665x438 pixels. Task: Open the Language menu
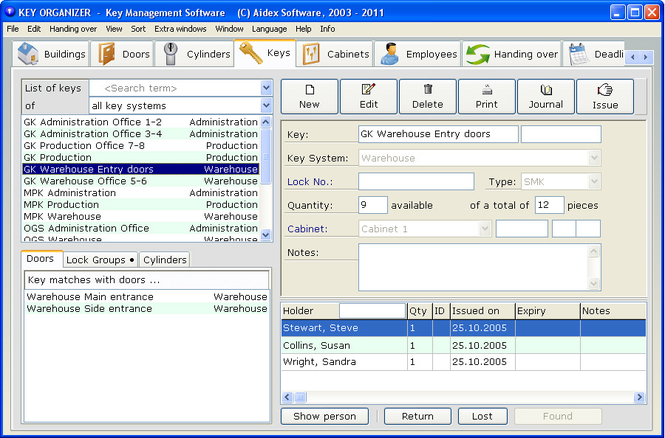pos(269,29)
